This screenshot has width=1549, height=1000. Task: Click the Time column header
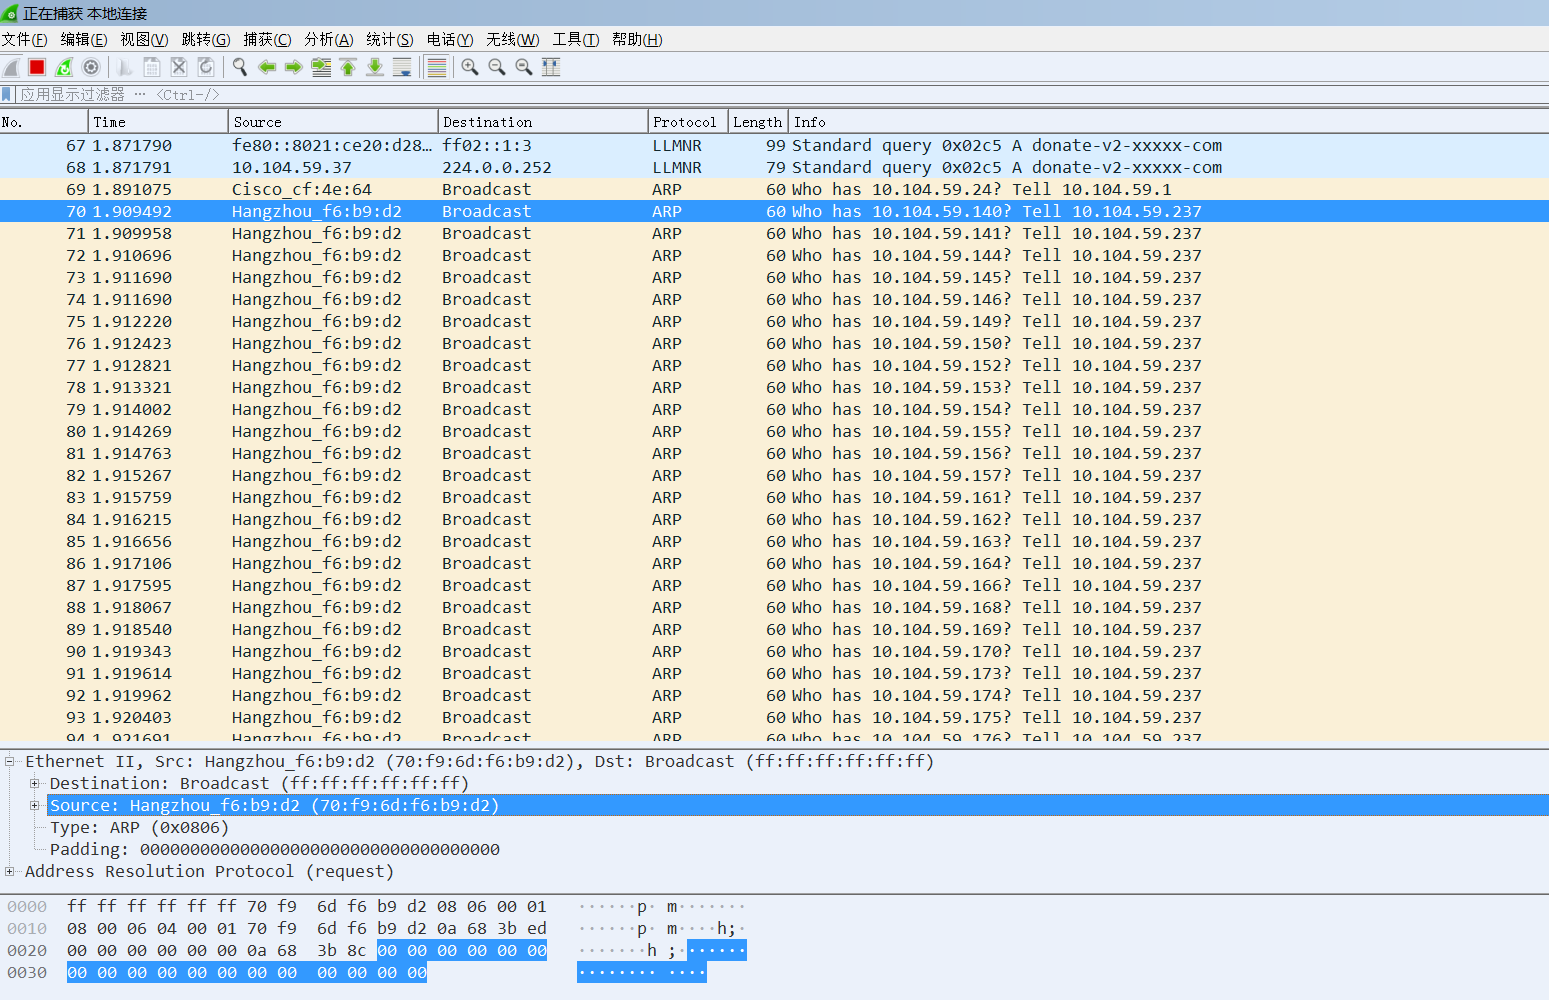(110, 122)
